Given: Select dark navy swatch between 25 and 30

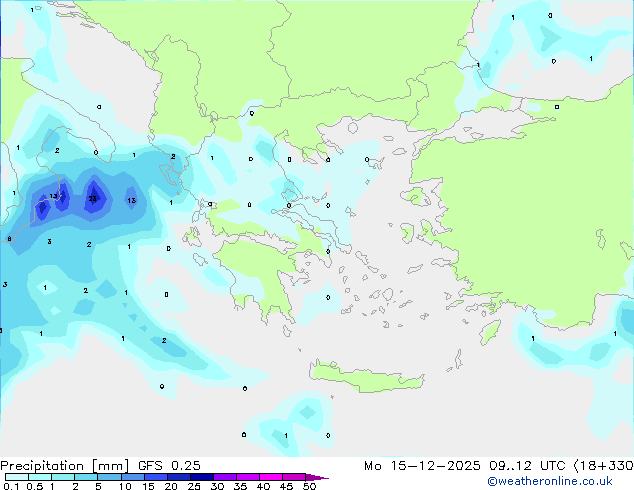Looking at the screenshot, I should click(x=201, y=477).
